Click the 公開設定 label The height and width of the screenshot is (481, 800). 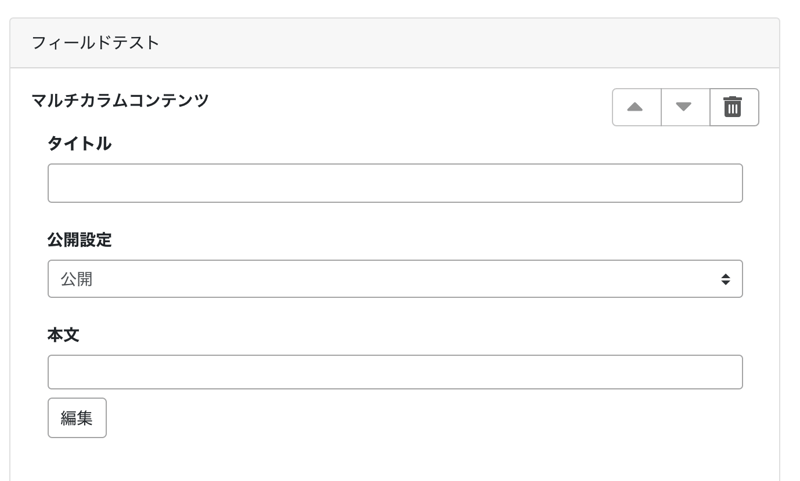[x=79, y=240]
